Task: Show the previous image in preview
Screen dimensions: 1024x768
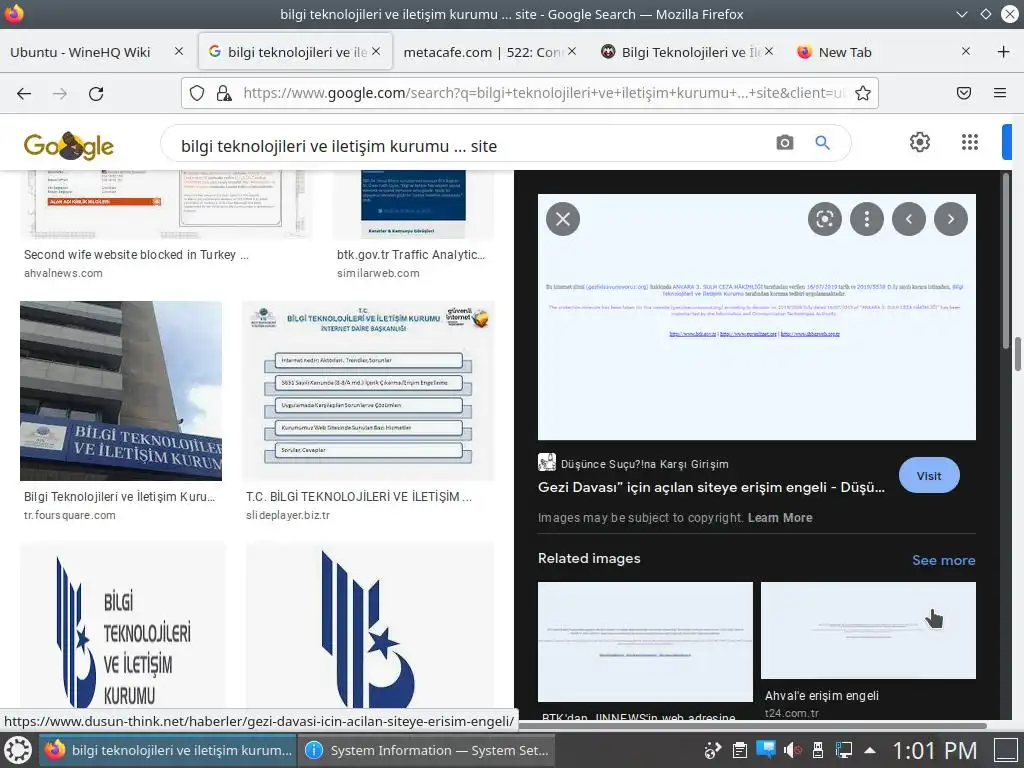Action: coord(908,219)
